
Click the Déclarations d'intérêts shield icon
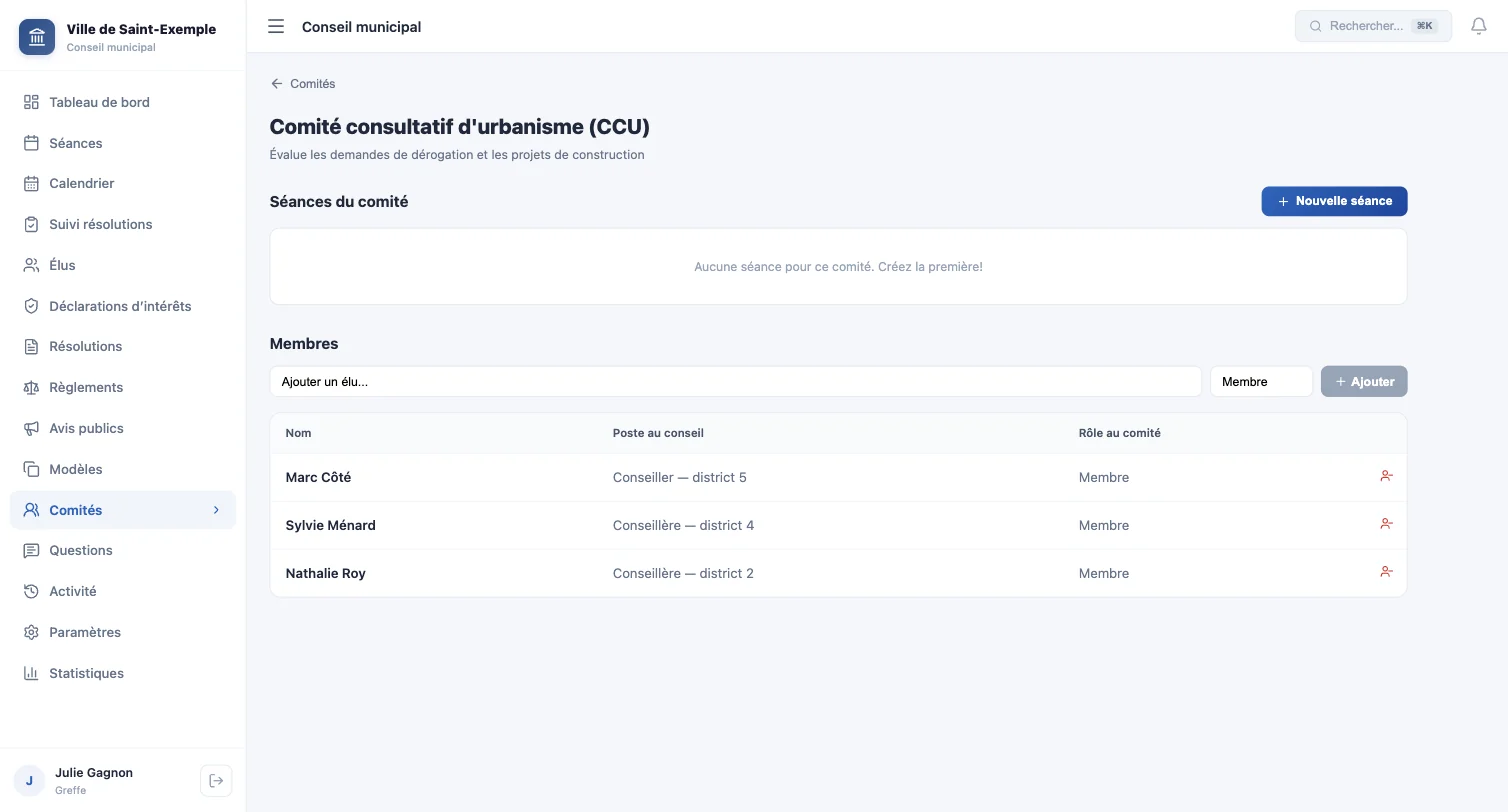click(x=31, y=306)
